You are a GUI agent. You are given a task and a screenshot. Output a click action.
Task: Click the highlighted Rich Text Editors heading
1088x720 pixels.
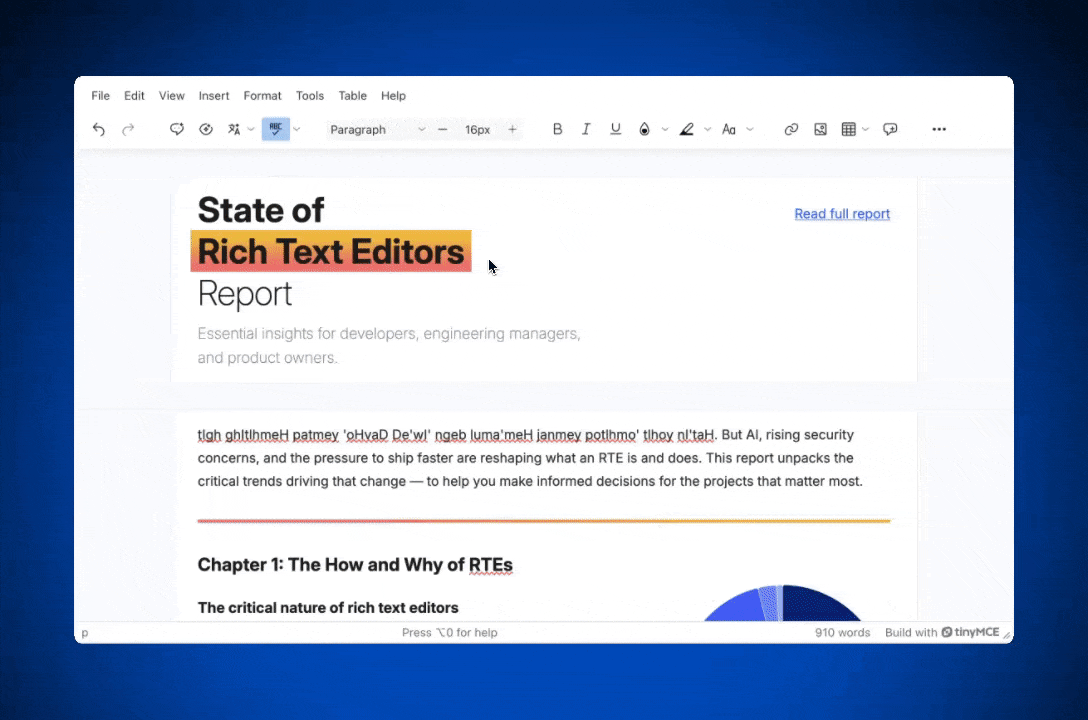pos(331,251)
